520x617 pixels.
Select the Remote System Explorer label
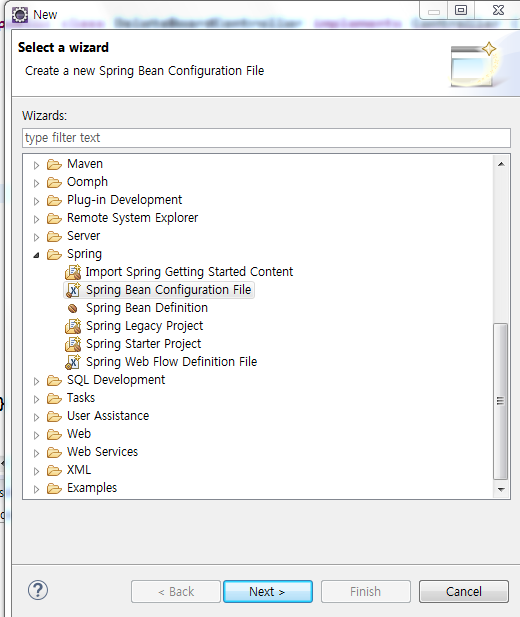pyautogui.click(x=133, y=218)
